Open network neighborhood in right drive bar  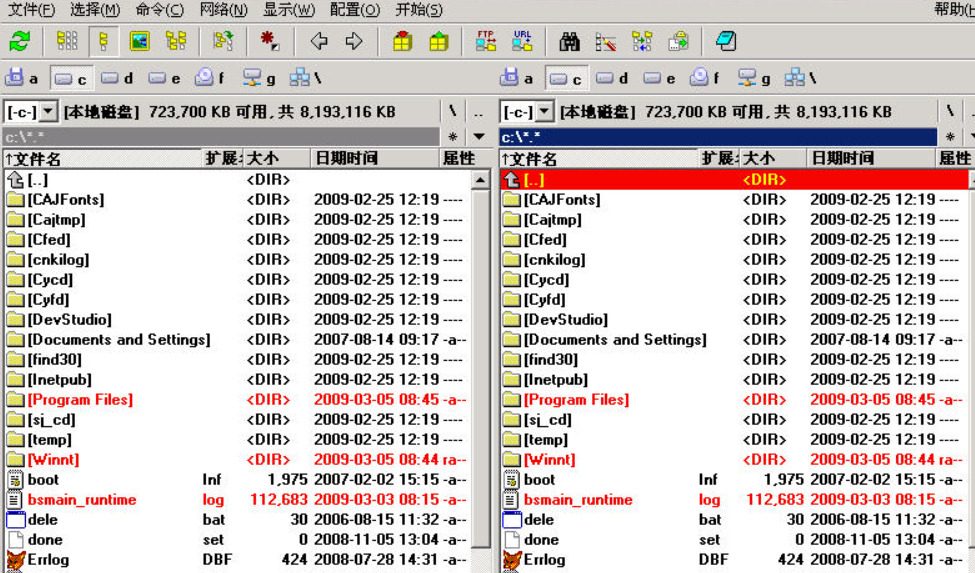tap(801, 78)
